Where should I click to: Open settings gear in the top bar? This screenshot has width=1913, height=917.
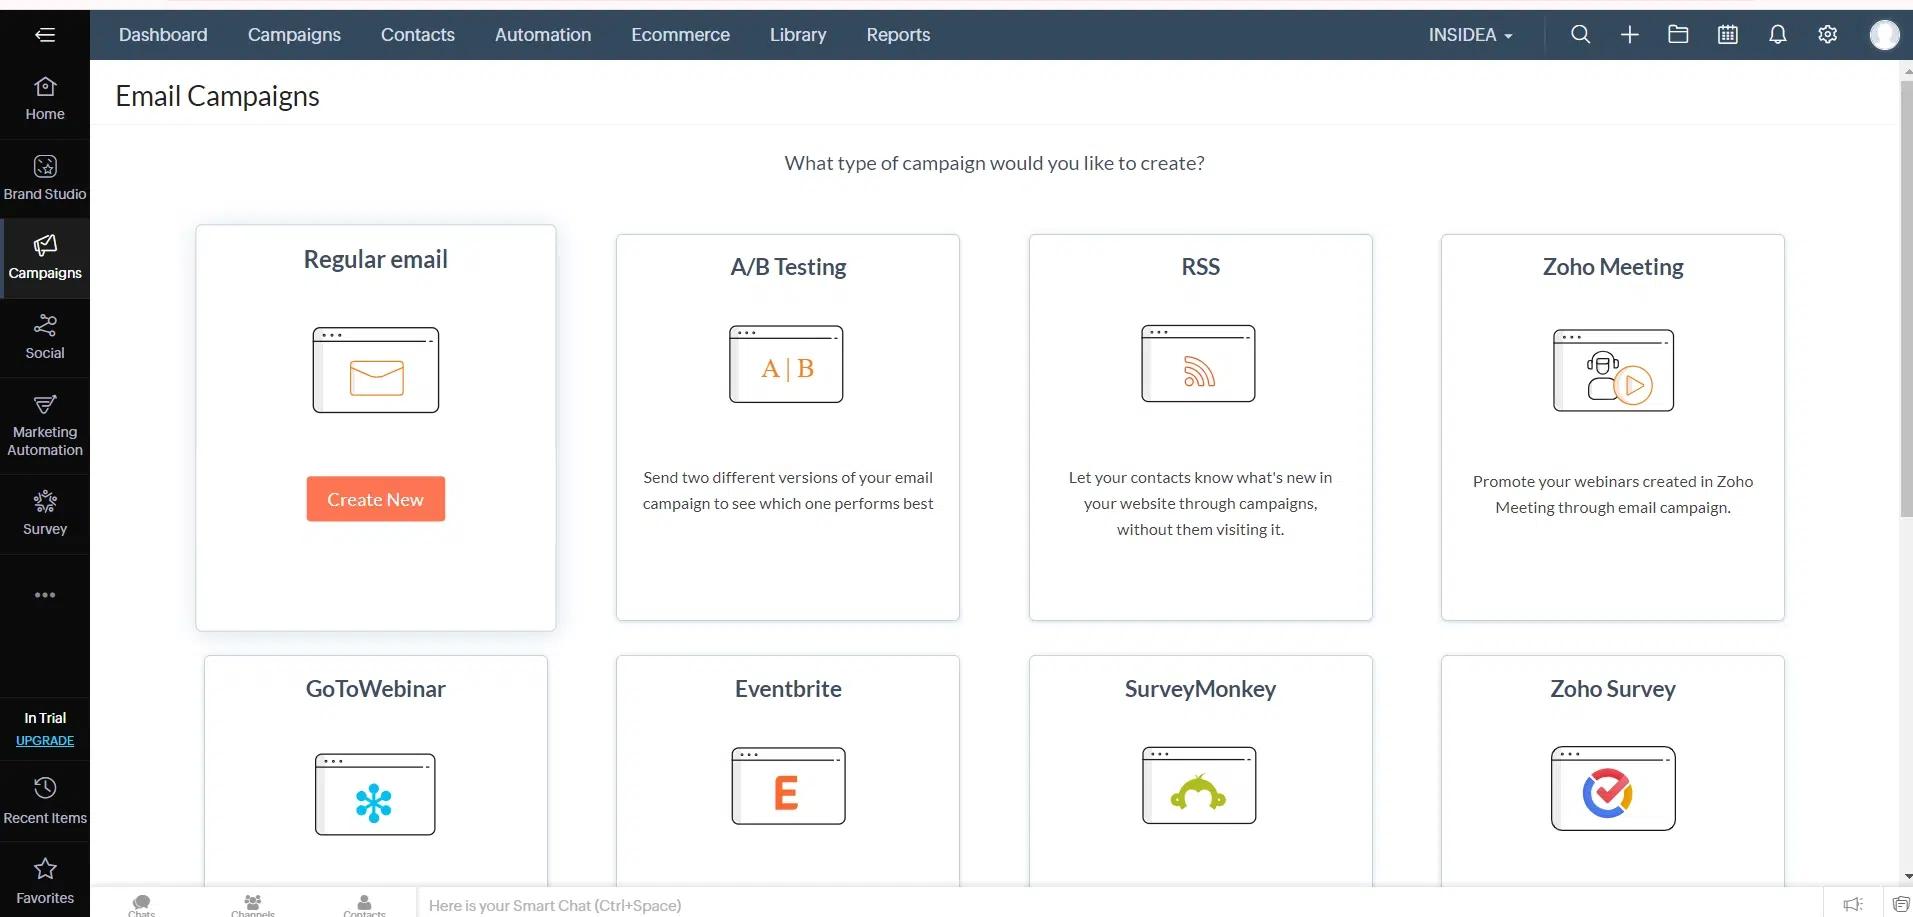(x=1827, y=35)
